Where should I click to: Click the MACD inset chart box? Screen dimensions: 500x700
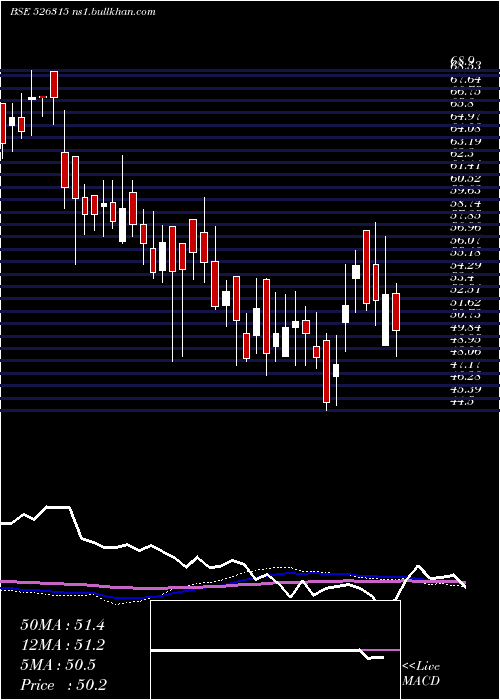click(275, 650)
